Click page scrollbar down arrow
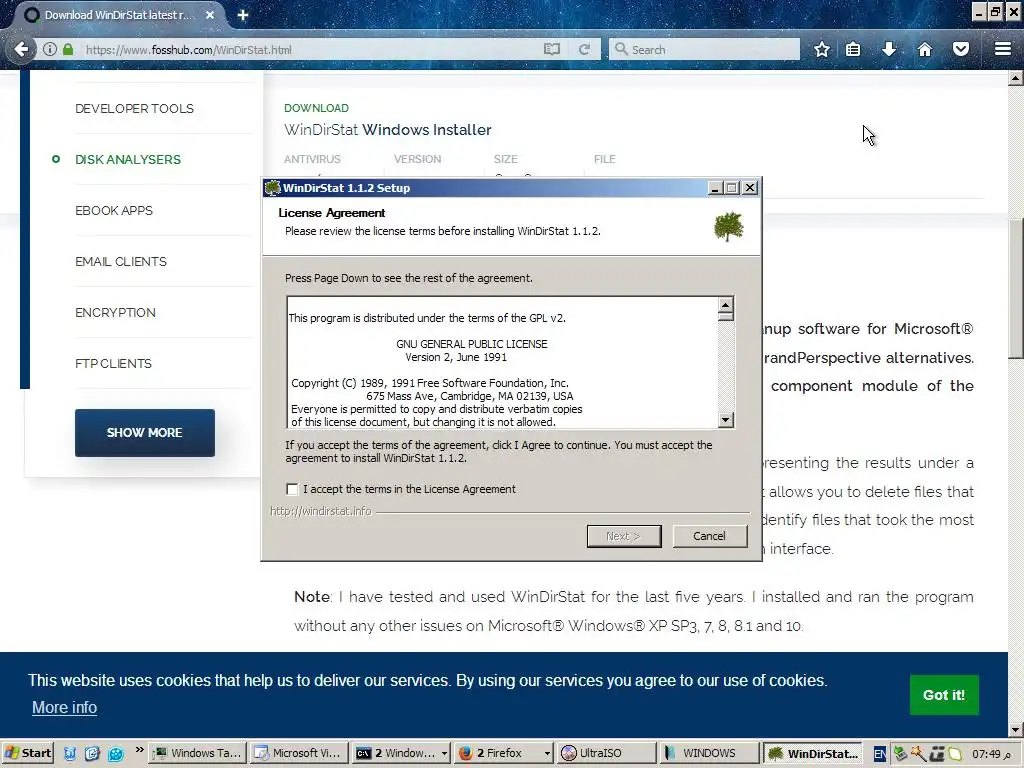 1016,729
